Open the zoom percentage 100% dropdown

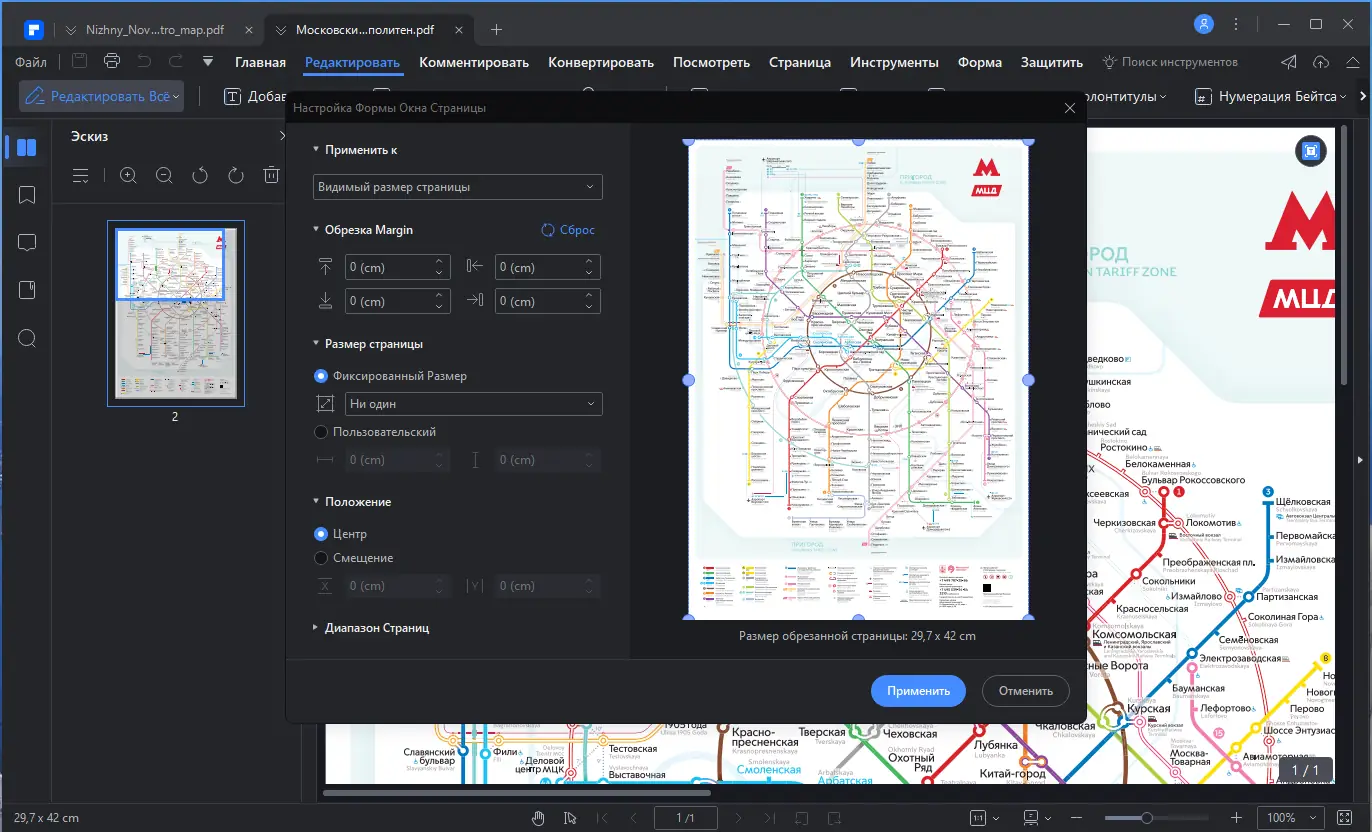tap(1290, 818)
